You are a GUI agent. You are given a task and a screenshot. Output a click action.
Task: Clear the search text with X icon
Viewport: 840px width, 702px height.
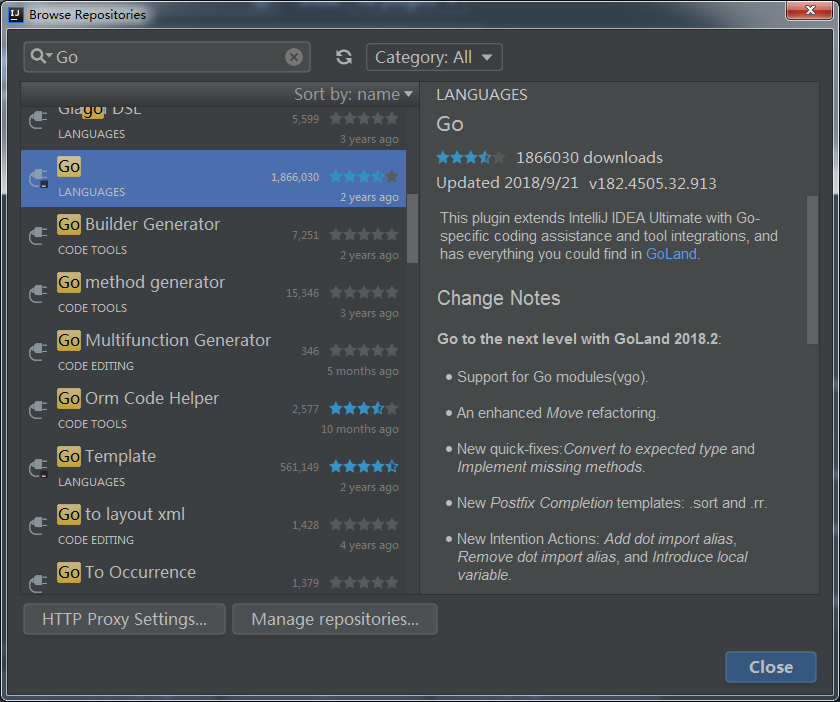point(294,57)
